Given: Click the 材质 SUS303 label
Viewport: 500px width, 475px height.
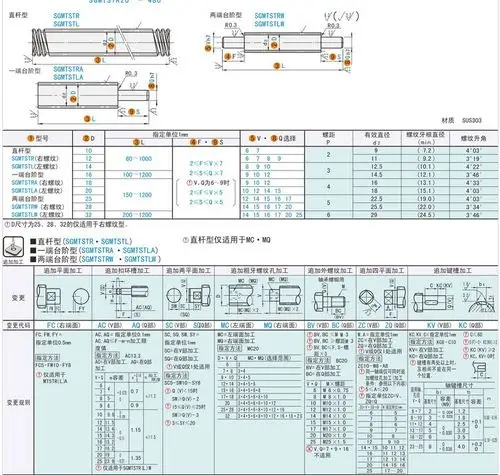Looking at the screenshot, I should pos(462,120).
